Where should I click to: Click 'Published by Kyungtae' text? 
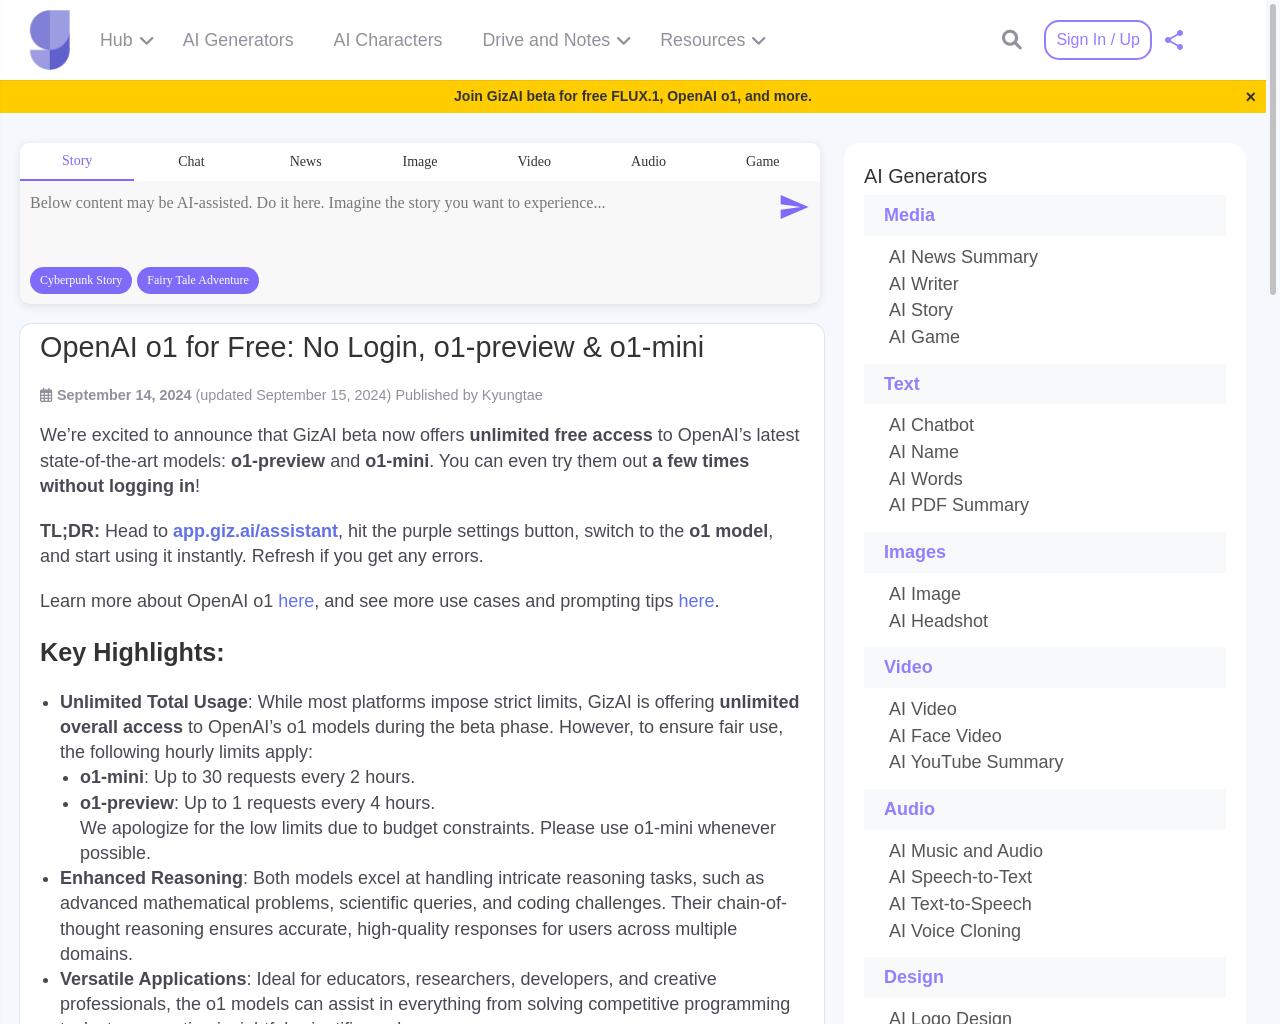[x=469, y=395]
